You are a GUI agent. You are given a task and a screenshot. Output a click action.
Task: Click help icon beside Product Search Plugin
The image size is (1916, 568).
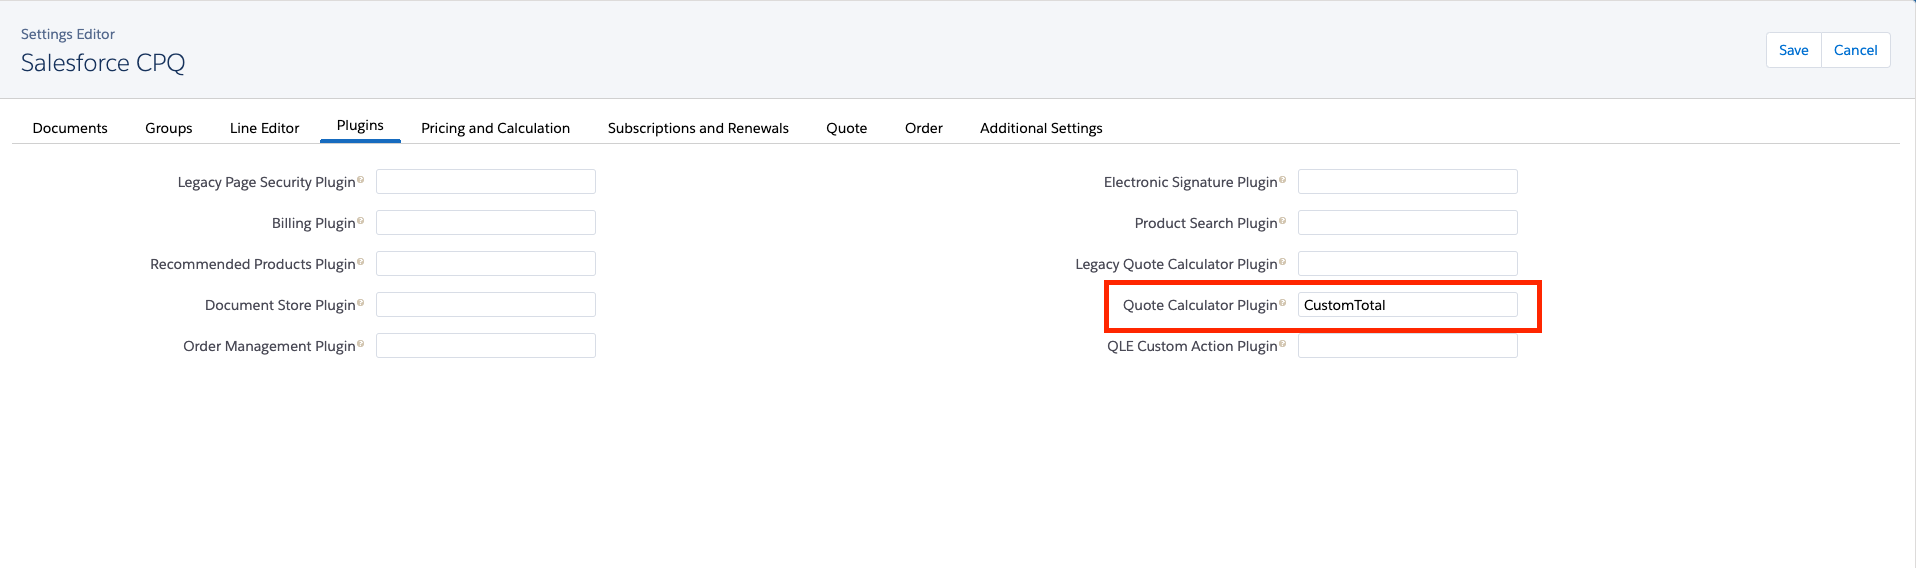pos(1283,221)
